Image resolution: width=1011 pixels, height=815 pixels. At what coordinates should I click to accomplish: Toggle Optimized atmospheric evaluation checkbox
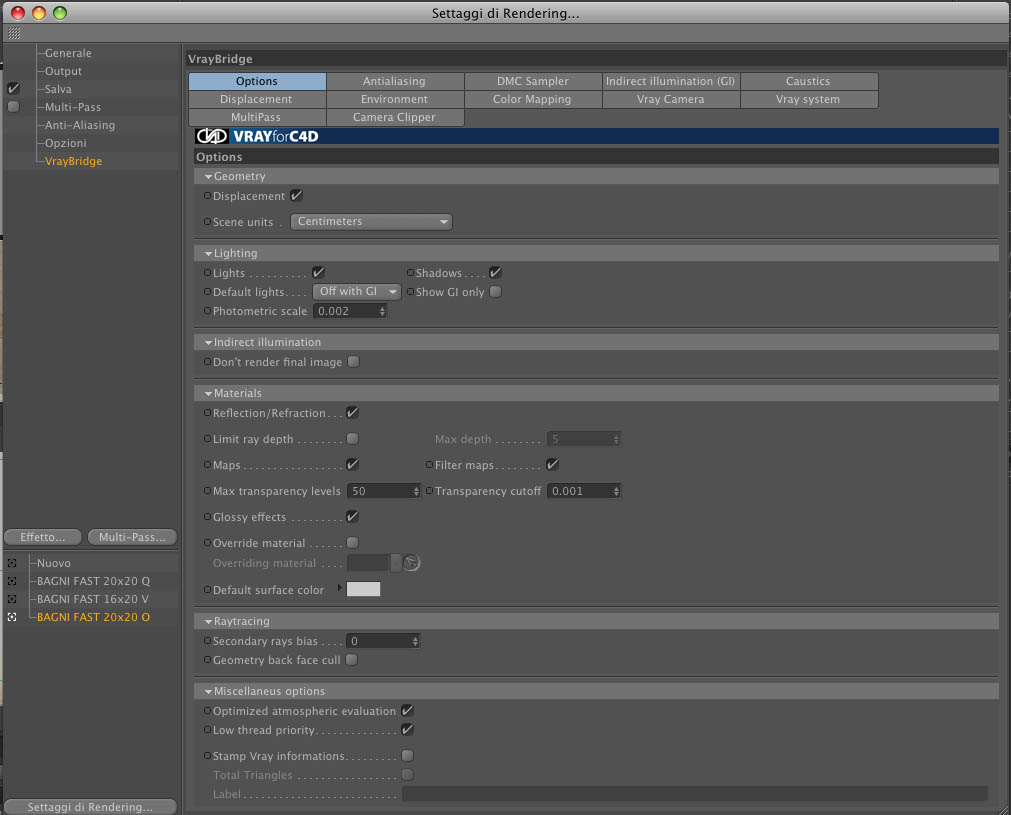point(407,711)
